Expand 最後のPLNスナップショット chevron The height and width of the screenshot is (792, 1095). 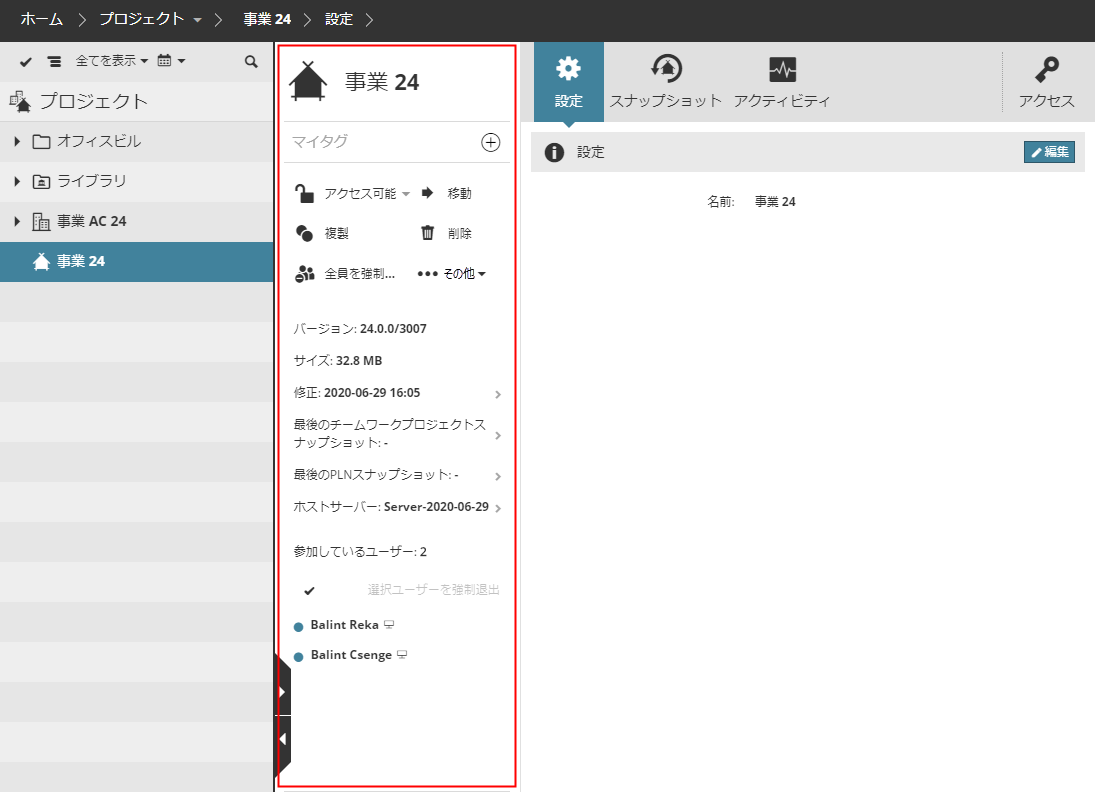pos(498,476)
